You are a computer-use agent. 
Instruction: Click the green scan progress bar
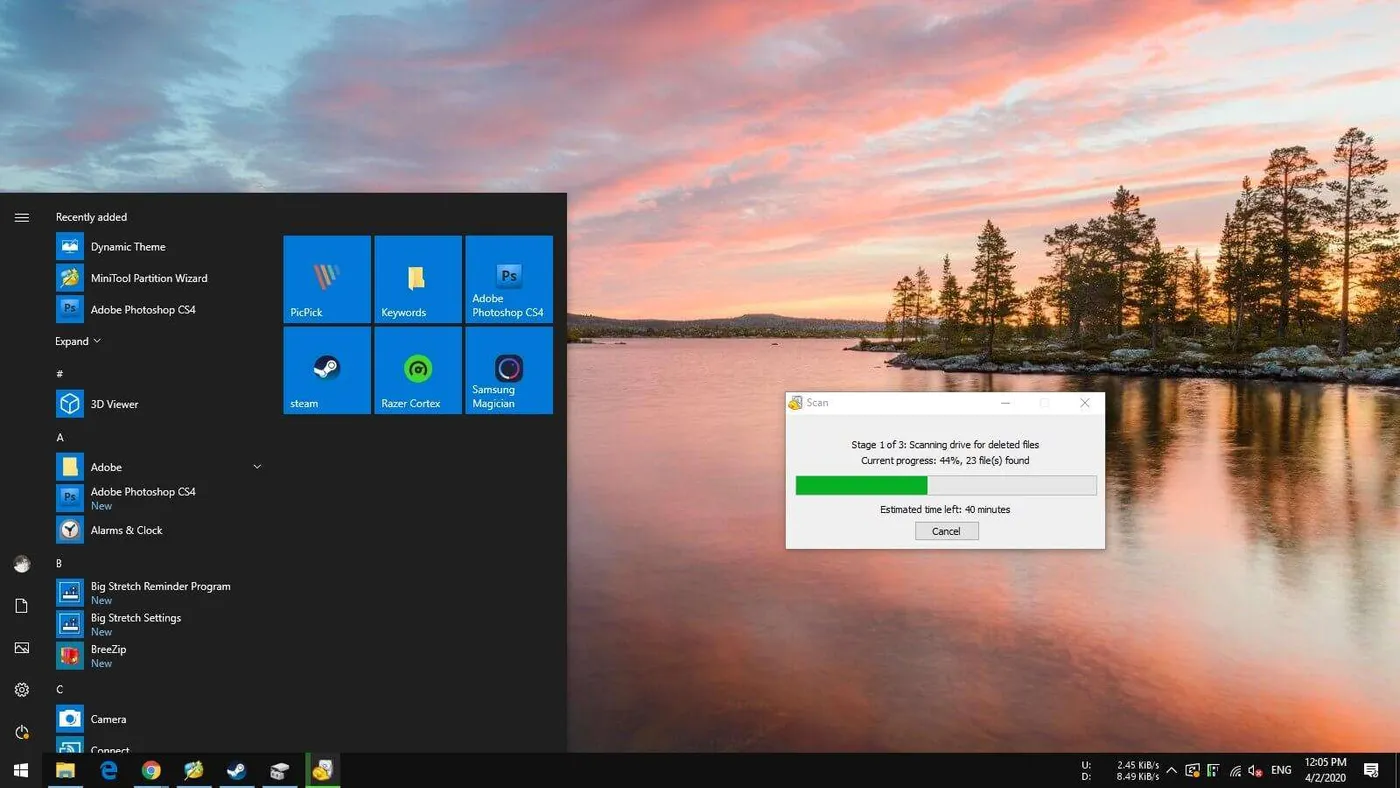click(x=945, y=485)
